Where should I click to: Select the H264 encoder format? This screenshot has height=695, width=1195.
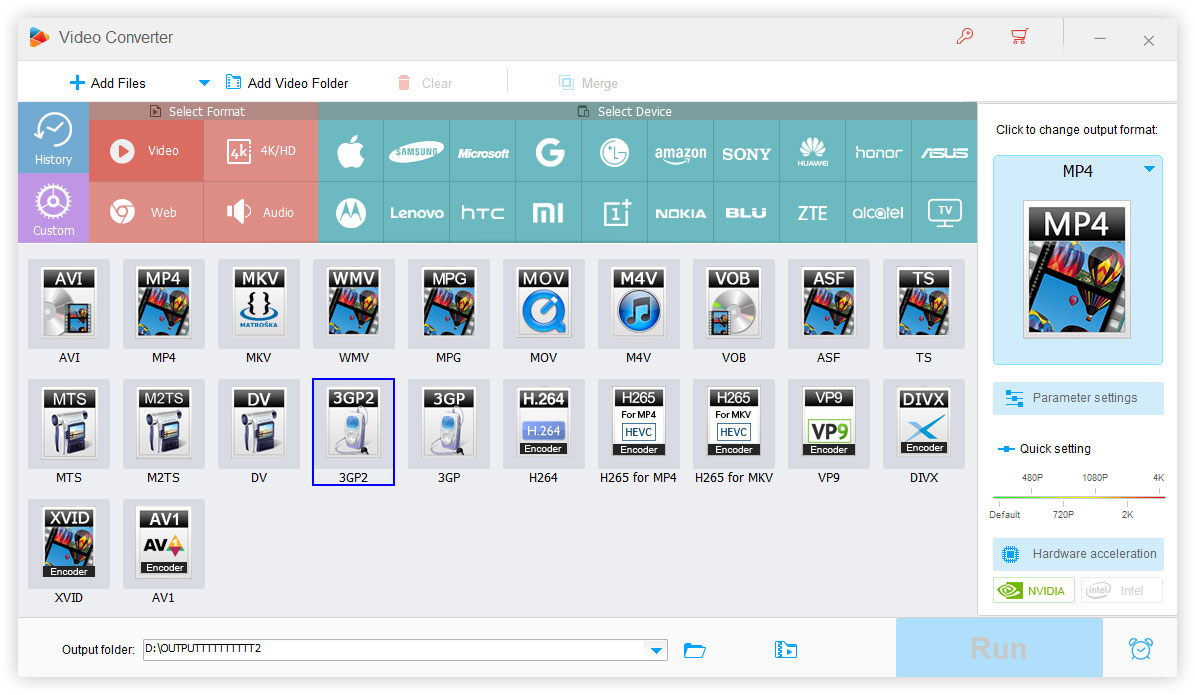pyautogui.click(x=543, y=424)
